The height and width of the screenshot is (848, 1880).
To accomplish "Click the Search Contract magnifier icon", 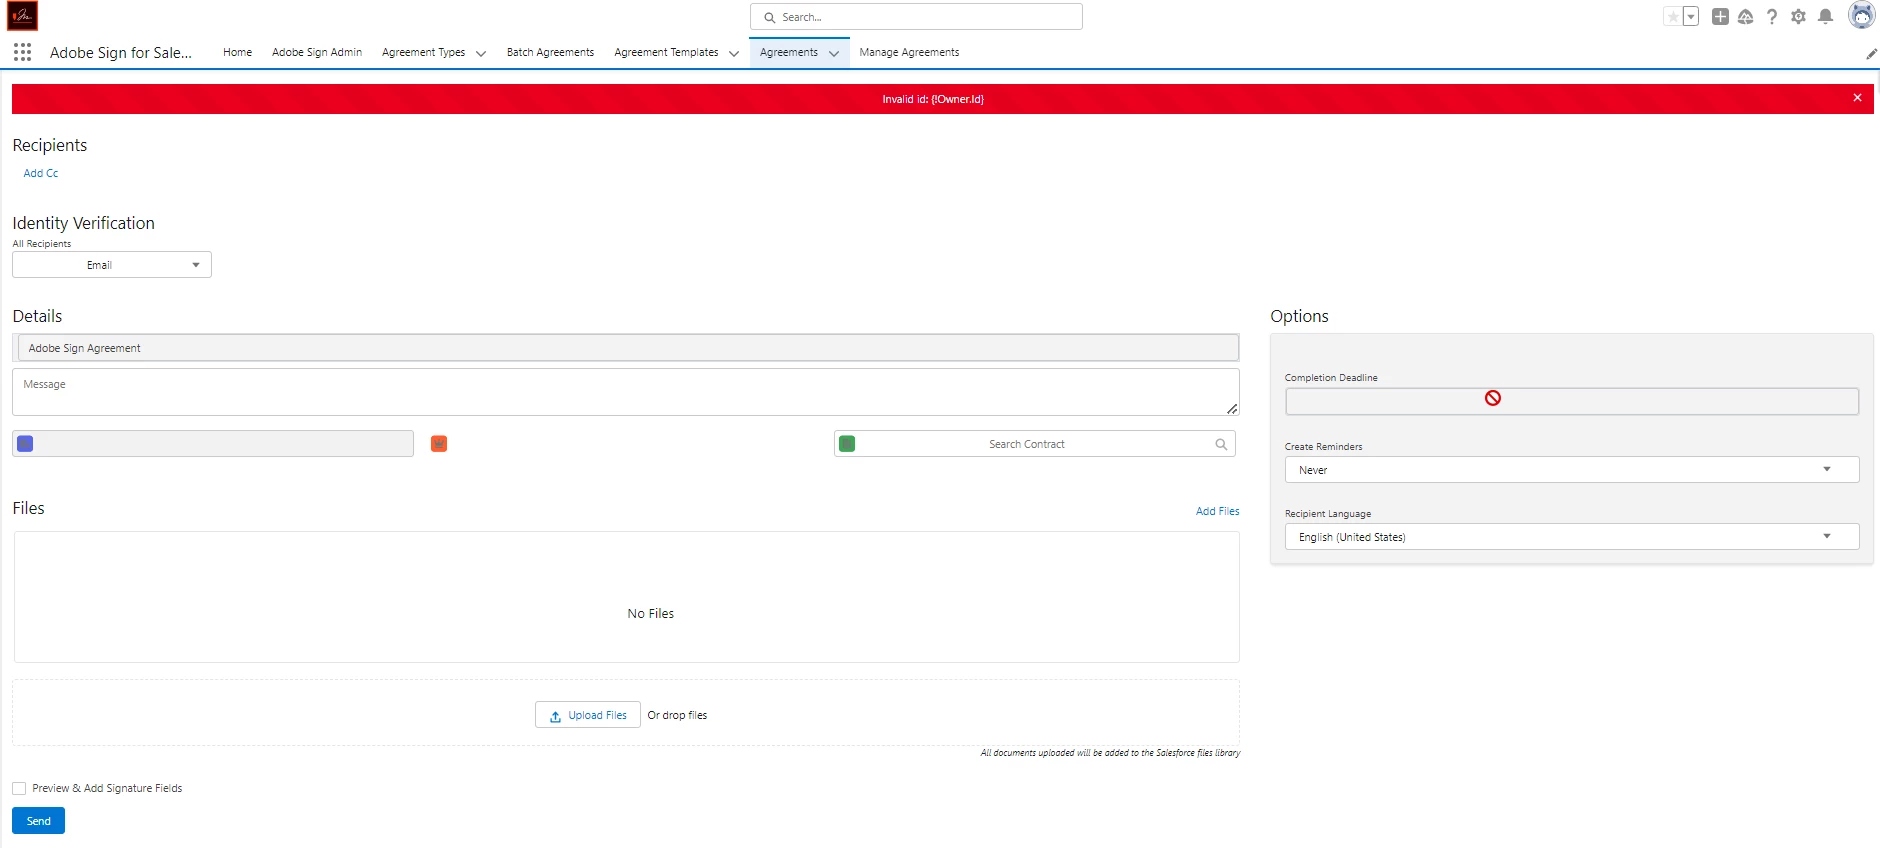I will [x=1221, y=444].
